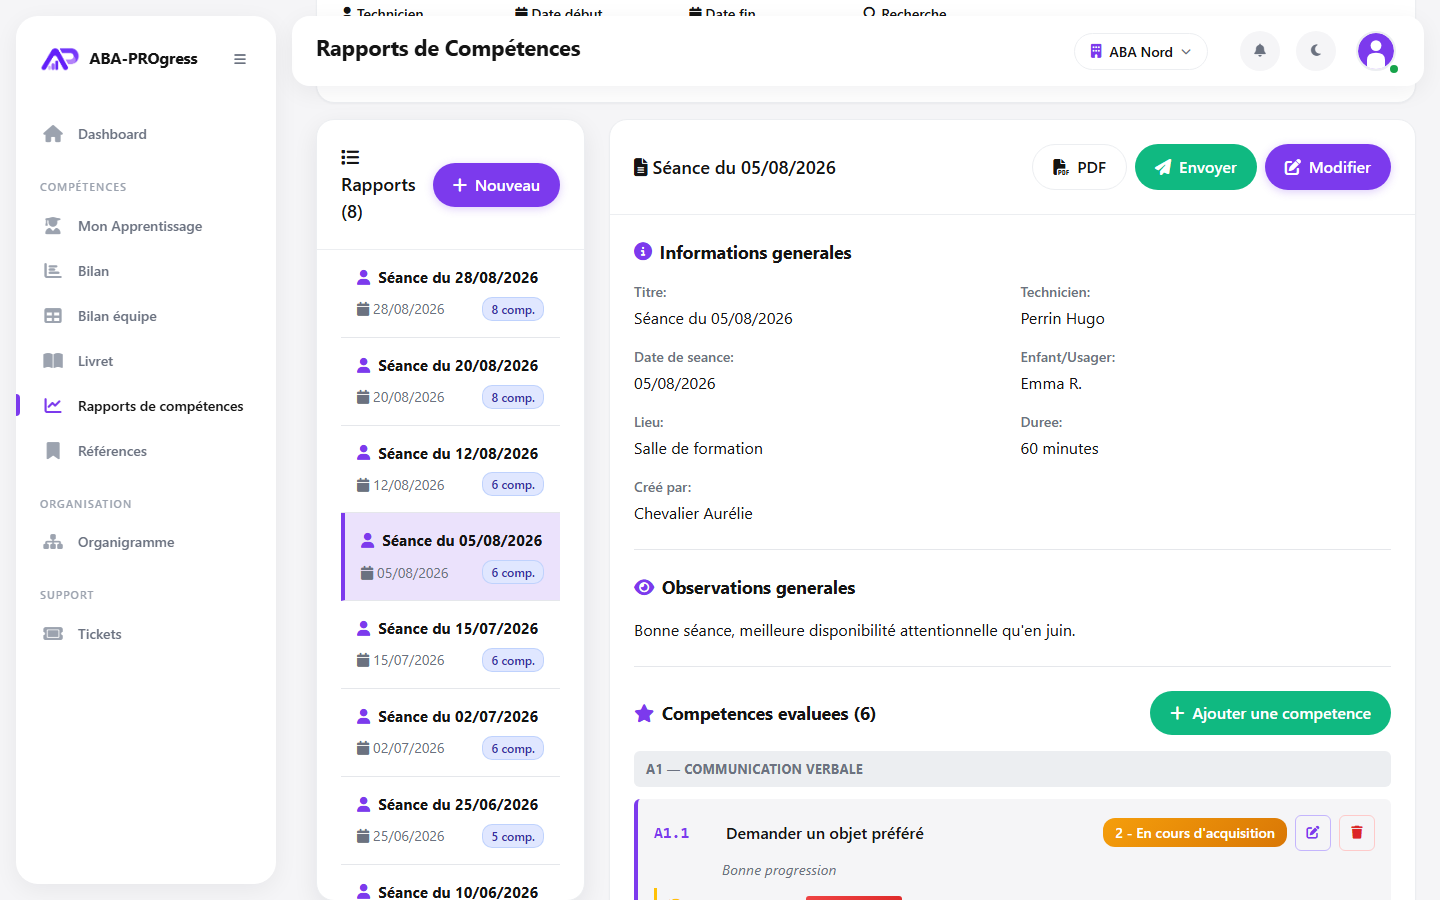
Task: Click Informations generales info icon
Action: pos(643,252)
